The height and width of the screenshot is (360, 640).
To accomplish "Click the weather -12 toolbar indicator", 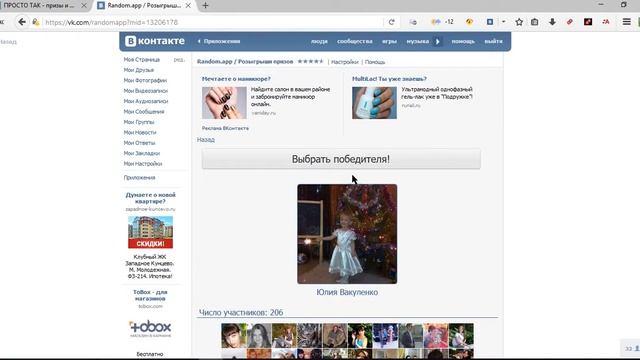I will [x=442, y=22].
